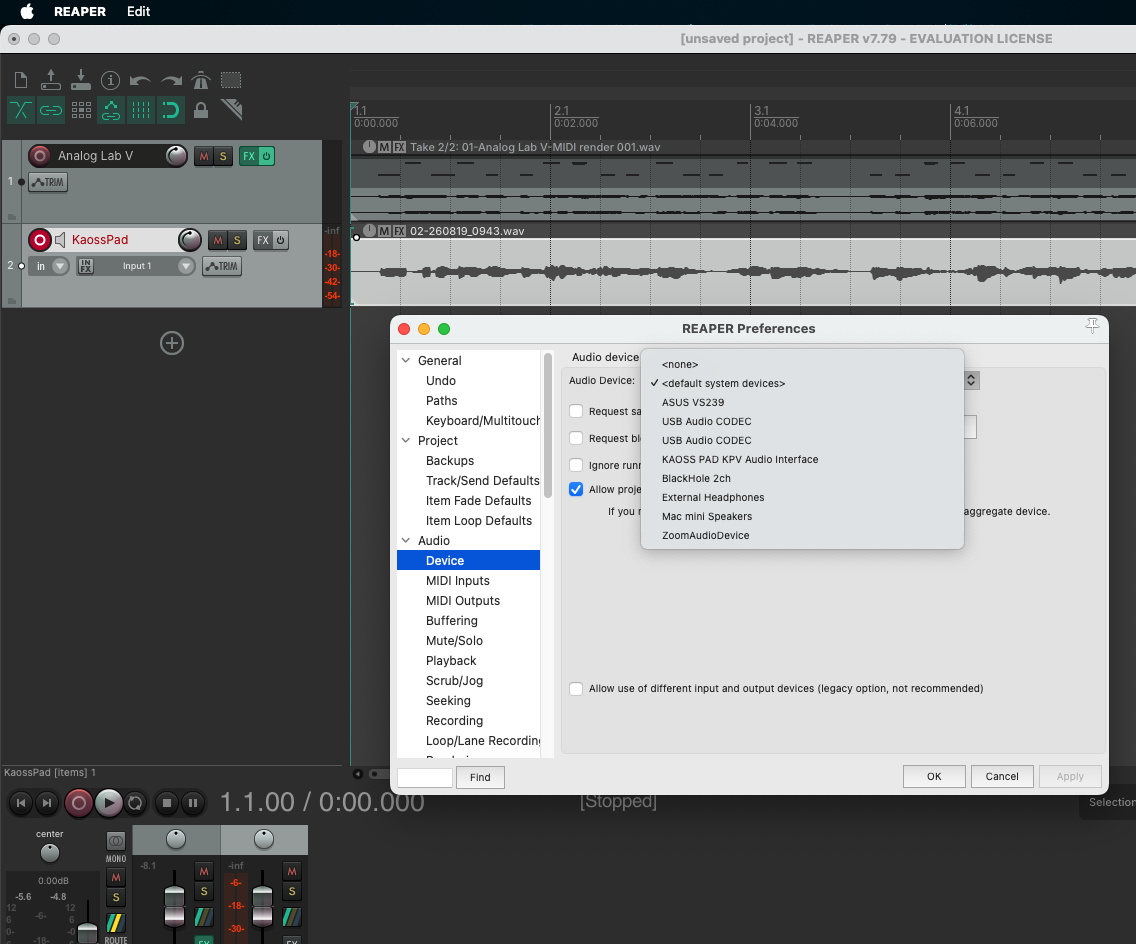The image size is (1136, 944).
Task: Collapse the General tree section
Action: pos(406,360)
